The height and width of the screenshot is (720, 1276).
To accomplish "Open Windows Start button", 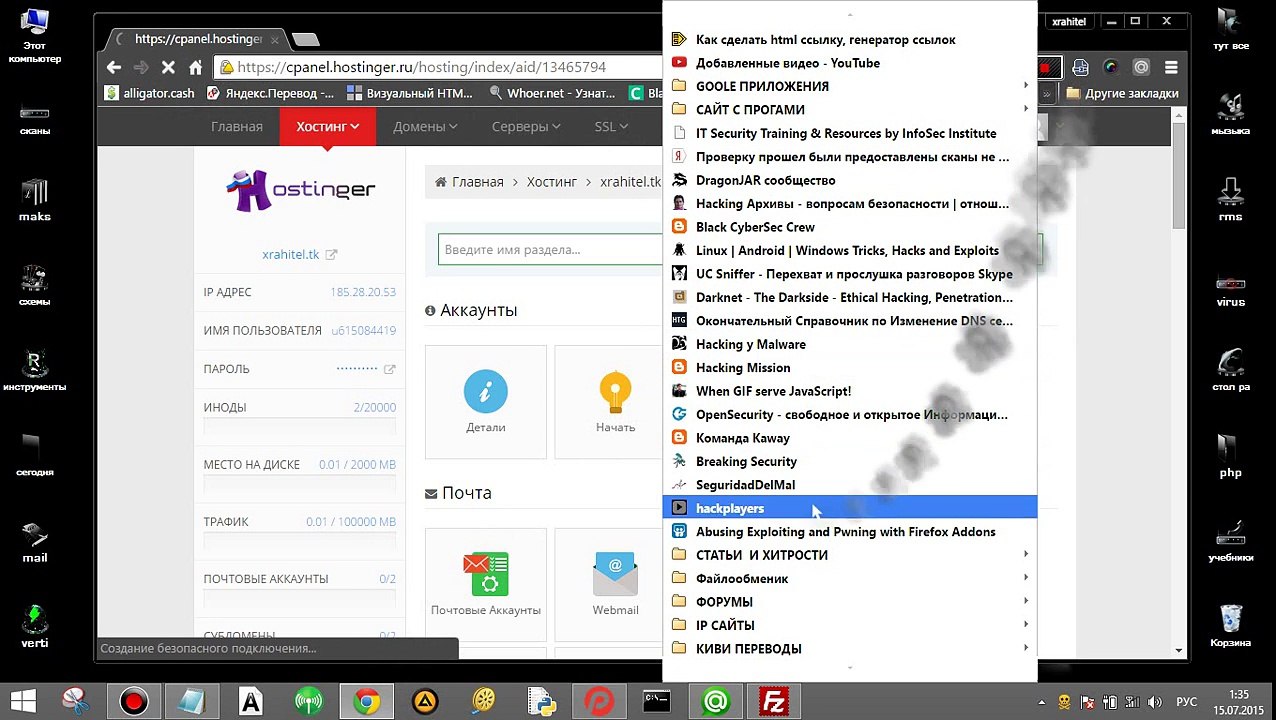I will (x=23, y=701).
